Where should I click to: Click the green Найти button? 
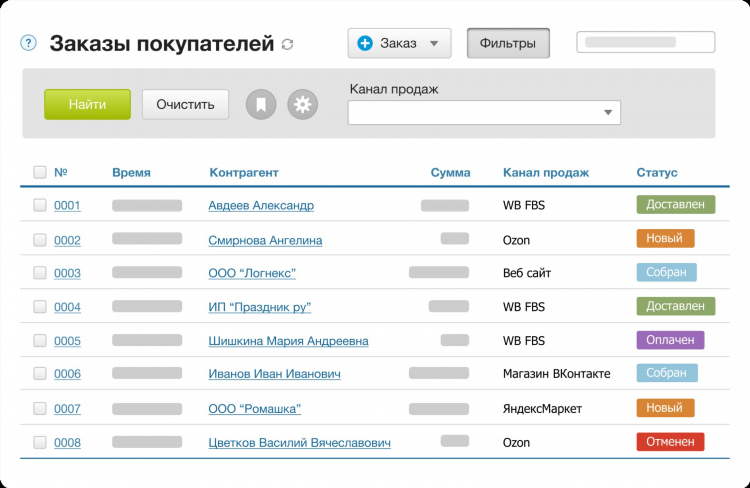(x=88, y=104)
